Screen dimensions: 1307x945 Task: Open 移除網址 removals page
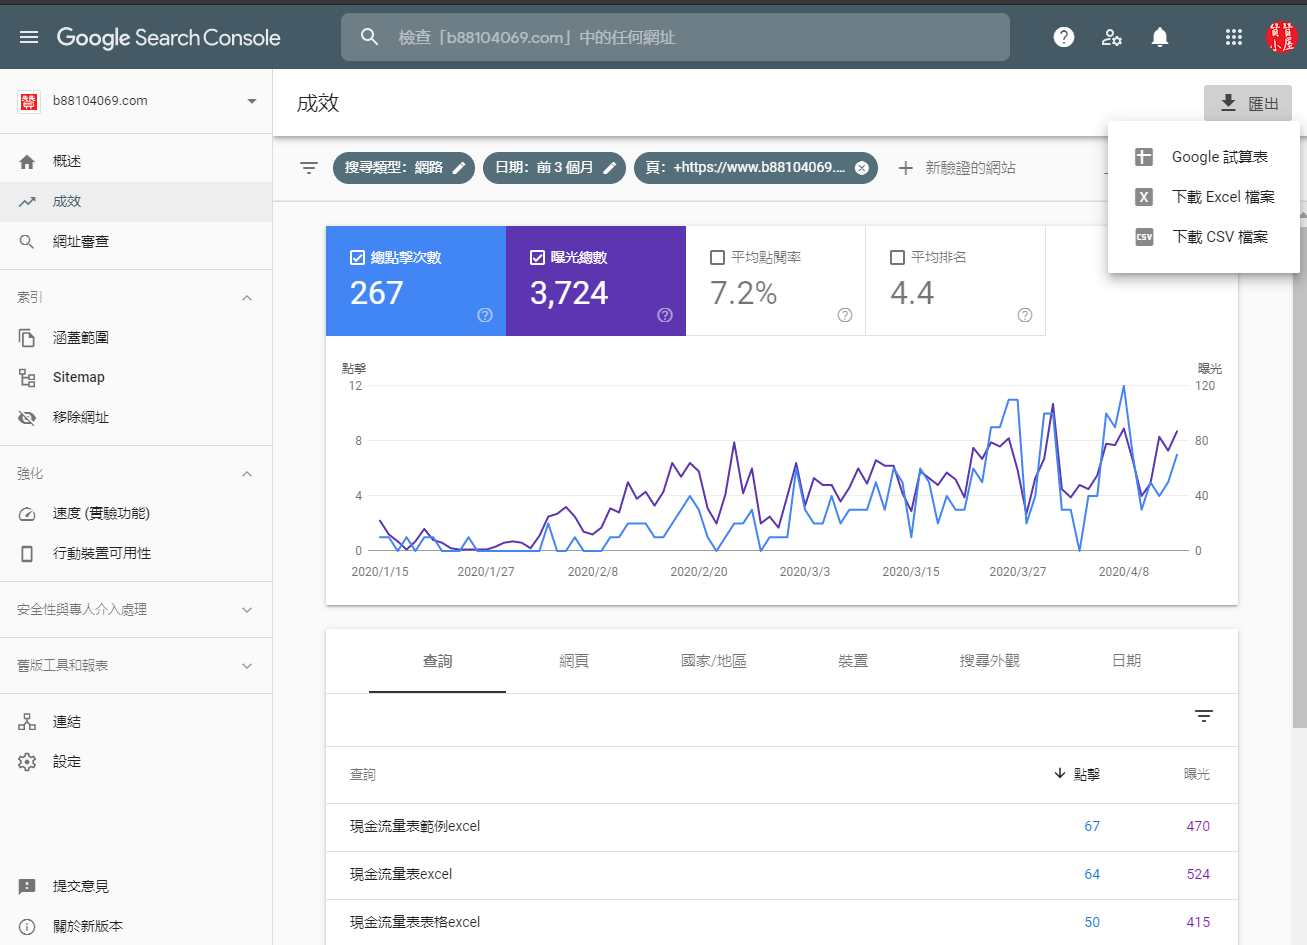(136, 417)
